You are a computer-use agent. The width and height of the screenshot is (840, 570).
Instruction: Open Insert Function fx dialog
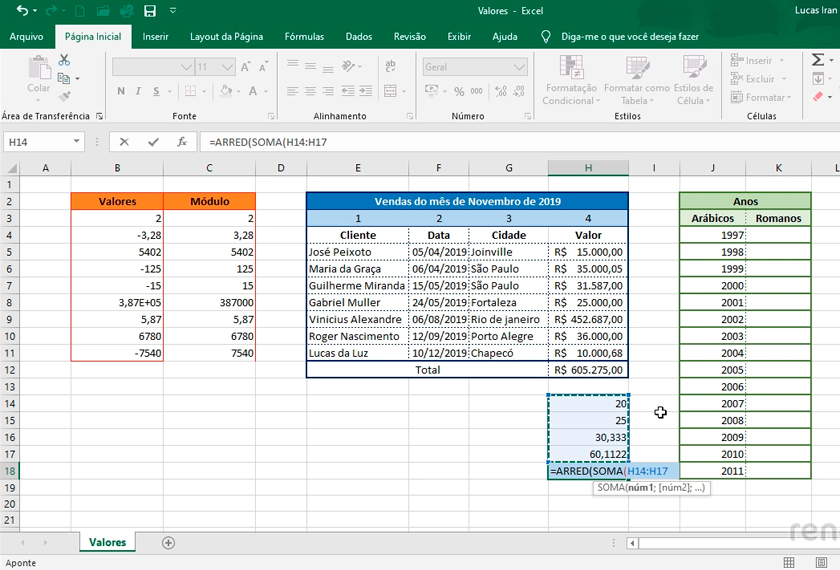point(181,142)
